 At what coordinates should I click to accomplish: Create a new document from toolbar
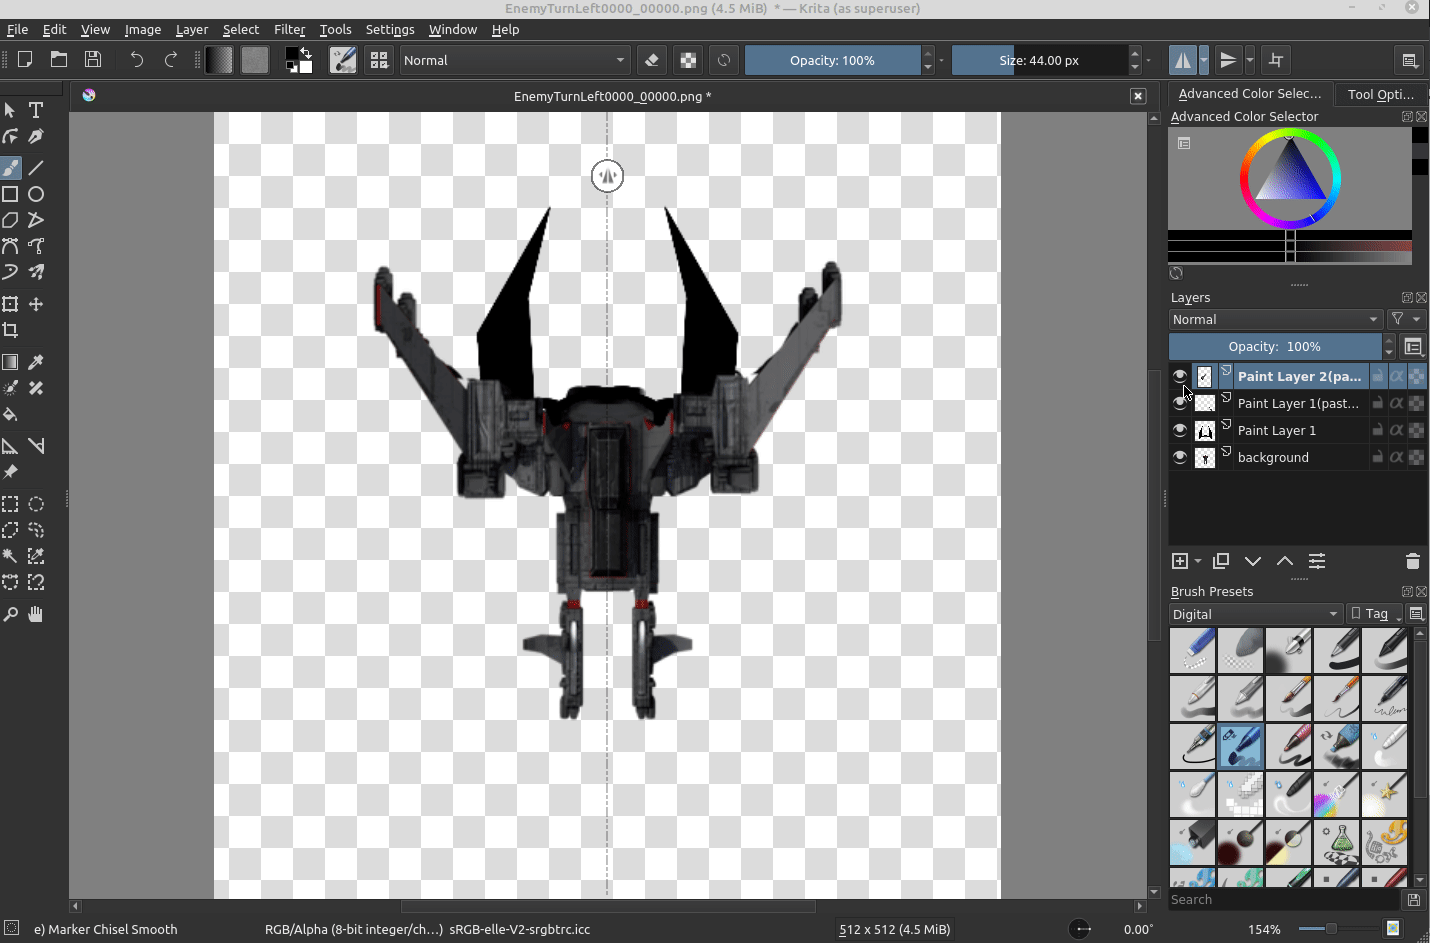tap(25, 60)
